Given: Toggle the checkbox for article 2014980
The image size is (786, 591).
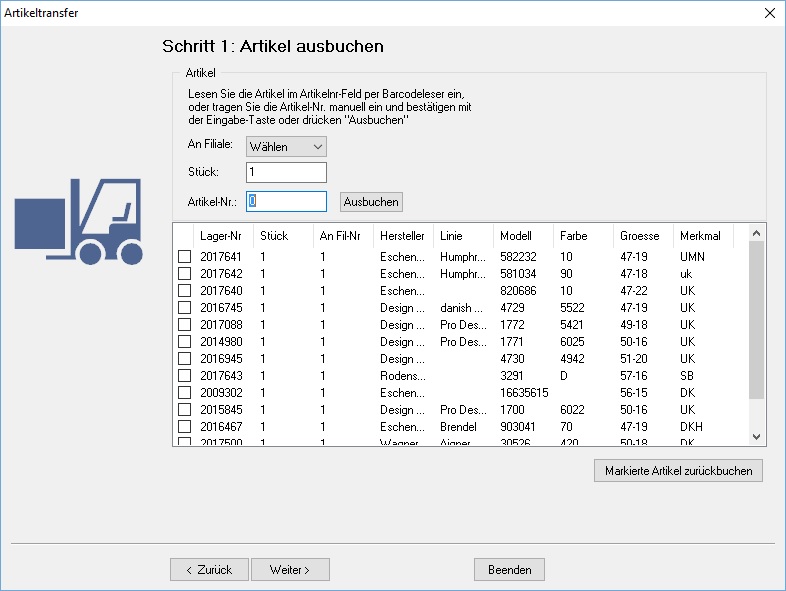Looking at the screenshot, I should click(184, 342).
